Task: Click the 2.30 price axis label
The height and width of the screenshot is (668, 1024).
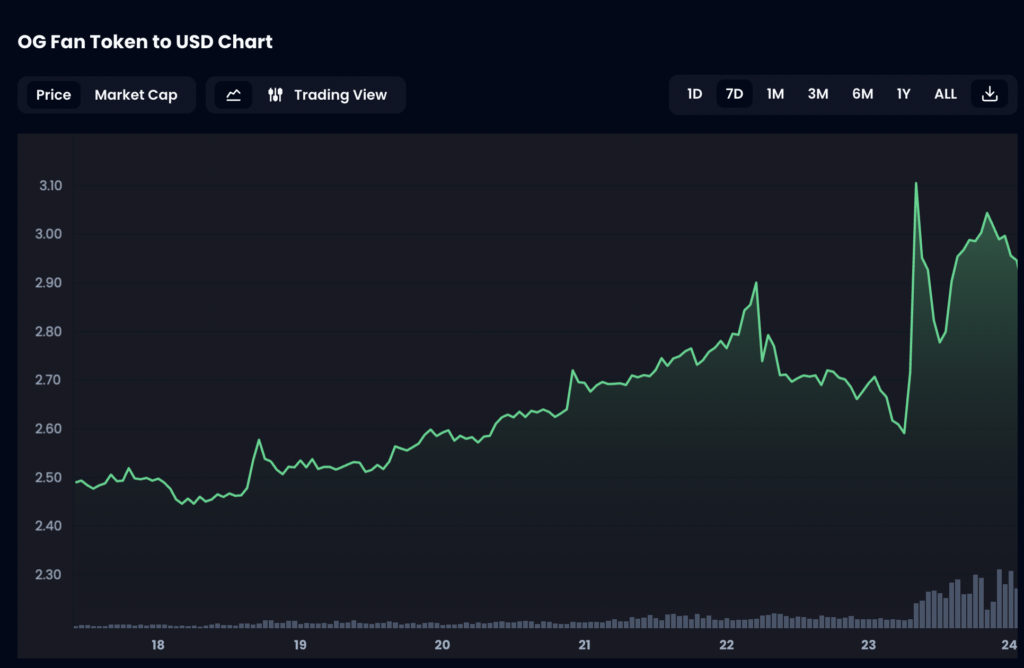Action: (48, 575)
